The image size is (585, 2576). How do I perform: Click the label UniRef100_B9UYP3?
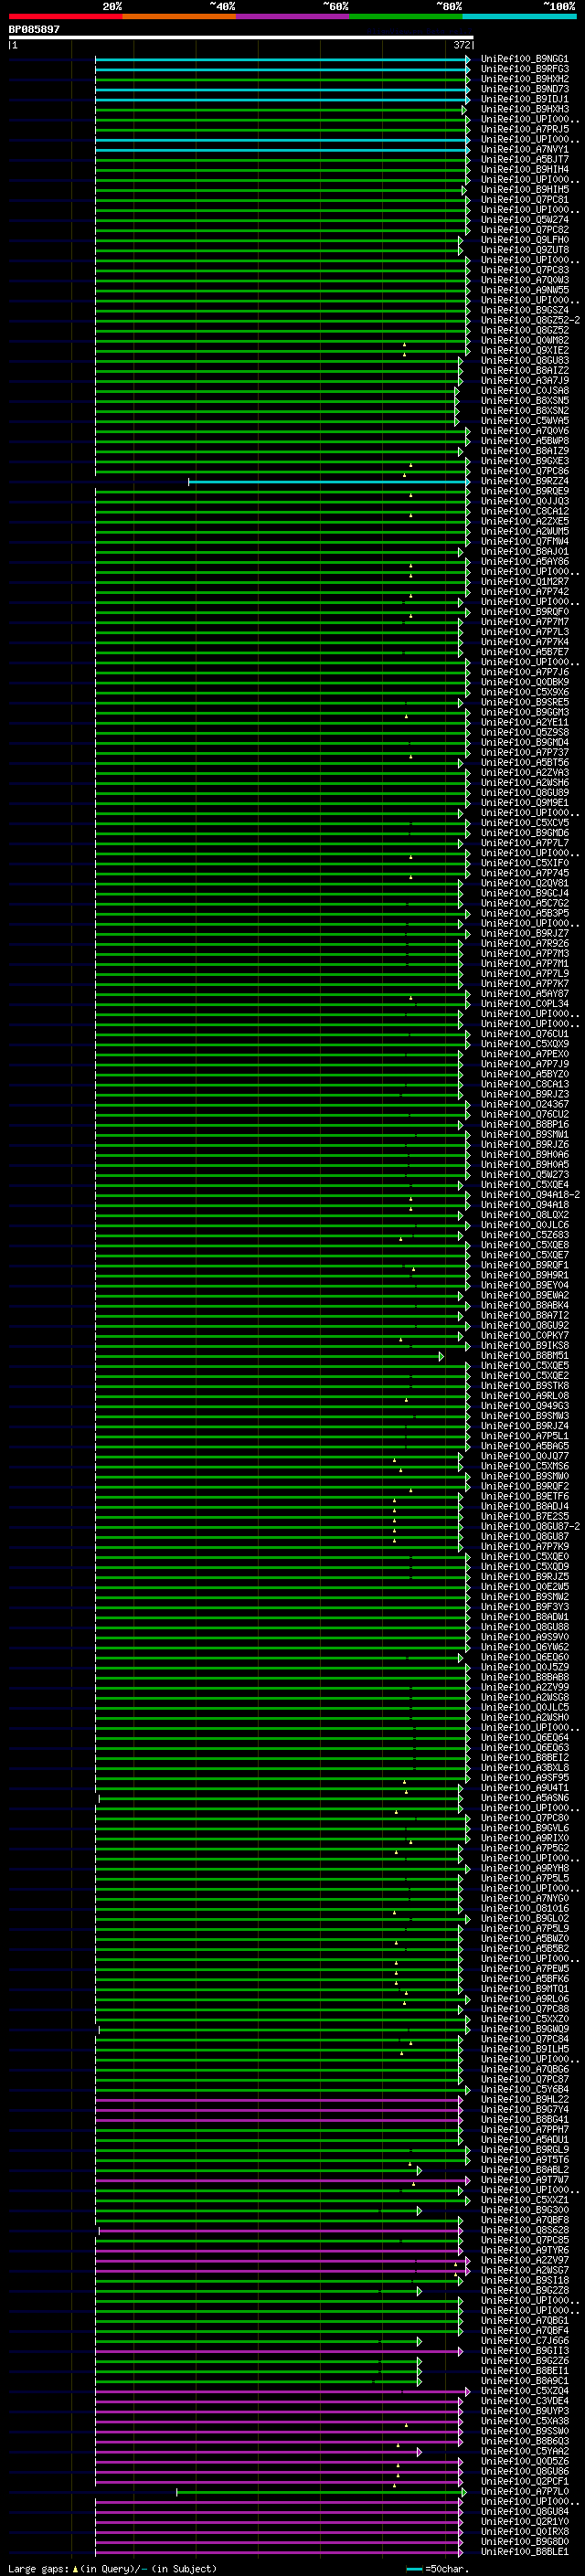[524, 2410]
